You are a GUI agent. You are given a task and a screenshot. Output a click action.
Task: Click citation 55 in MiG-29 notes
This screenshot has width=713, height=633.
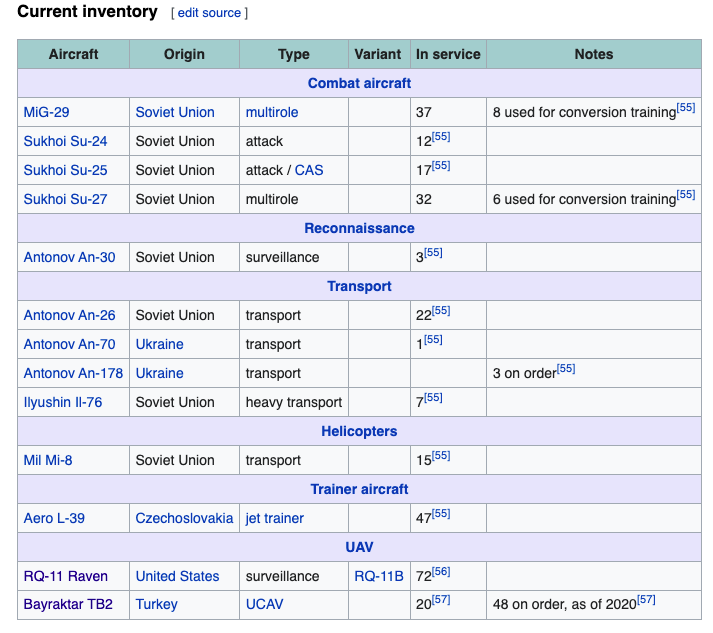tap(686, 108)
